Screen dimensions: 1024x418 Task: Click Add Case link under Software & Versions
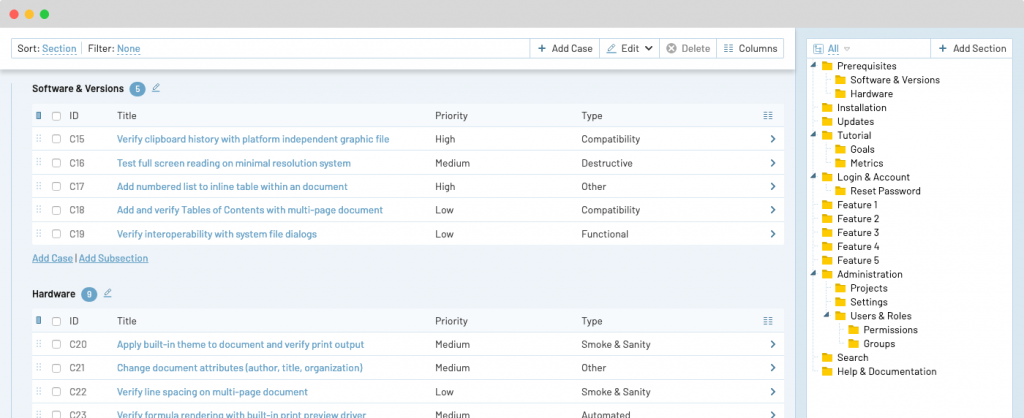[x=52, y=258]
